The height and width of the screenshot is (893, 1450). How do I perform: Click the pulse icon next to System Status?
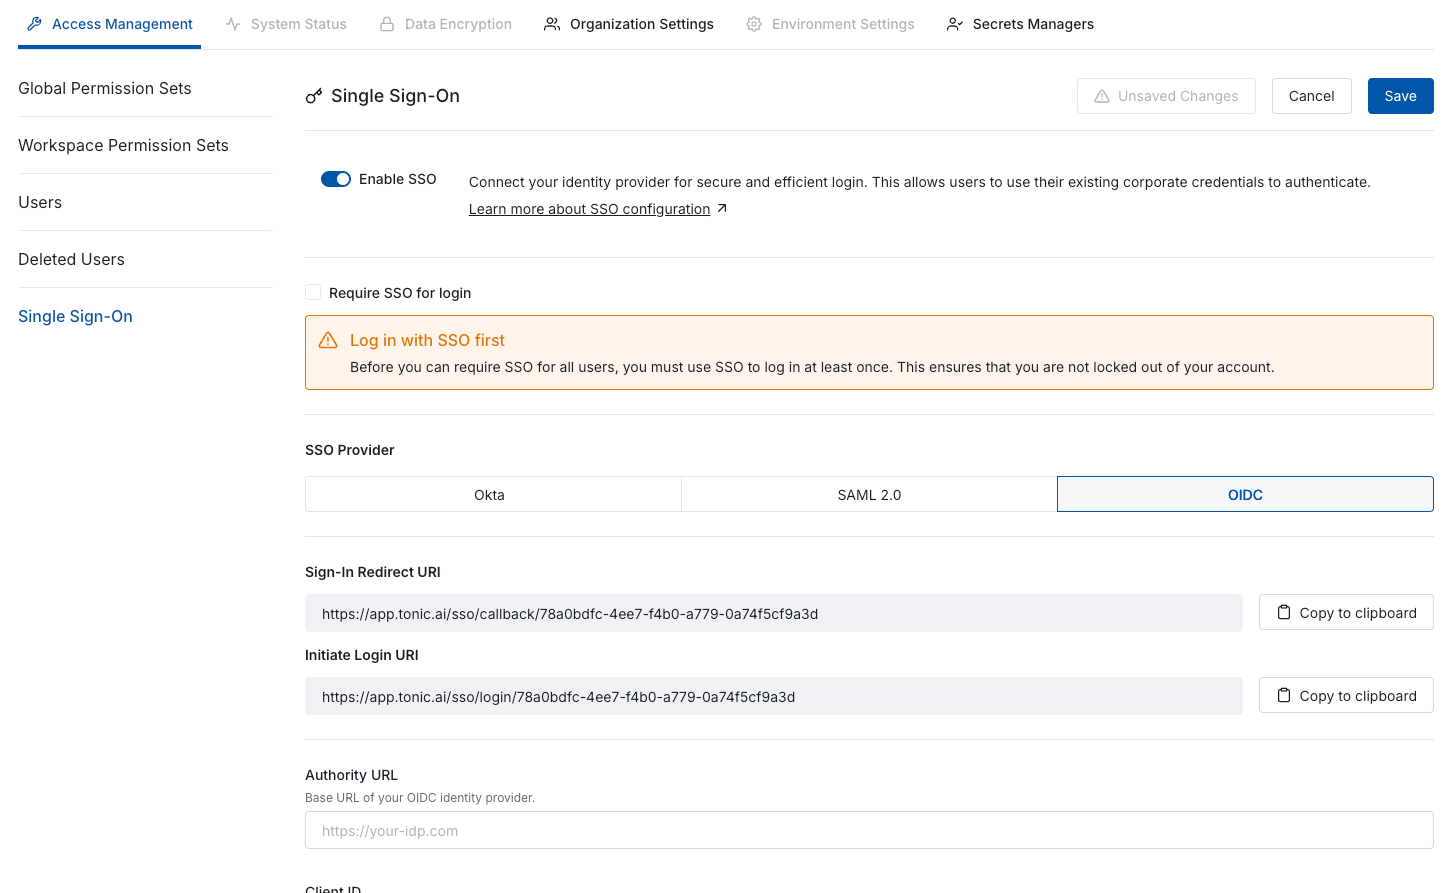tap(233, 24)
